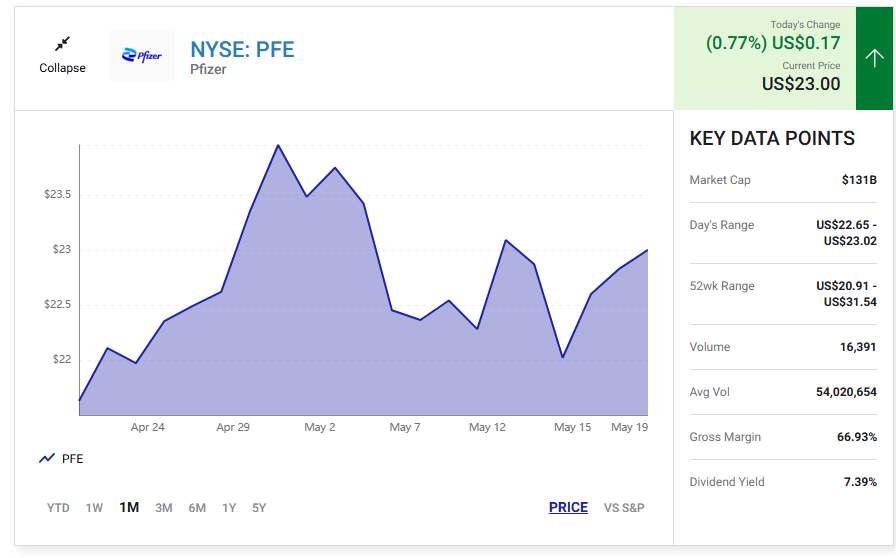Click the Apr 24 axis label

click(x=147, y=427)
